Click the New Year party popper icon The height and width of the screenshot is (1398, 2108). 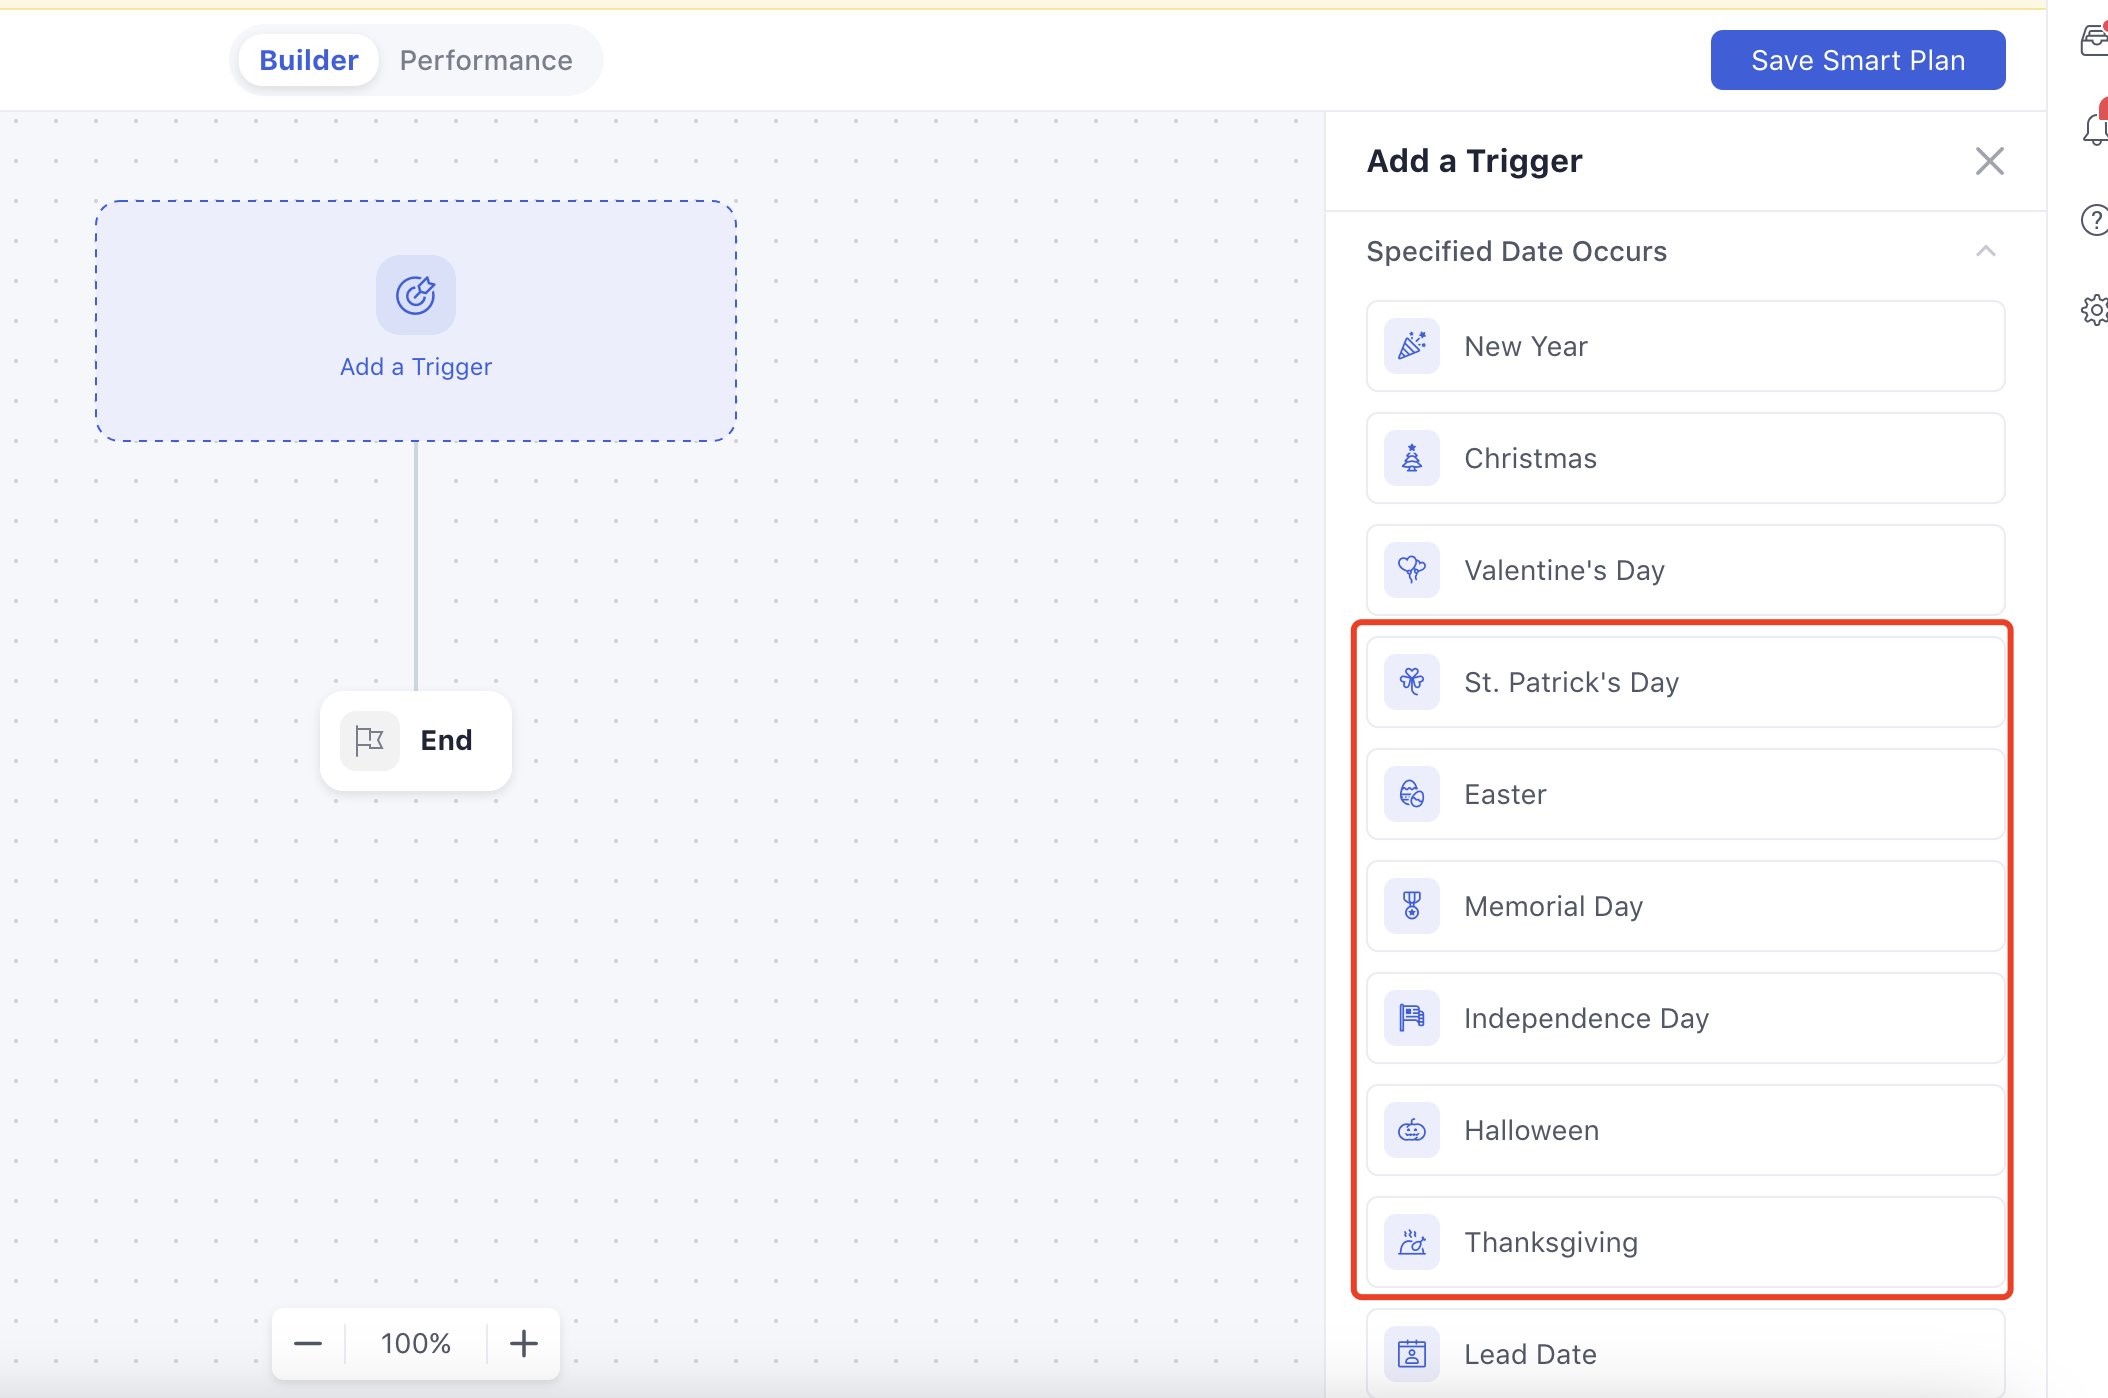pyautogui.click(x=1411, y=346)
